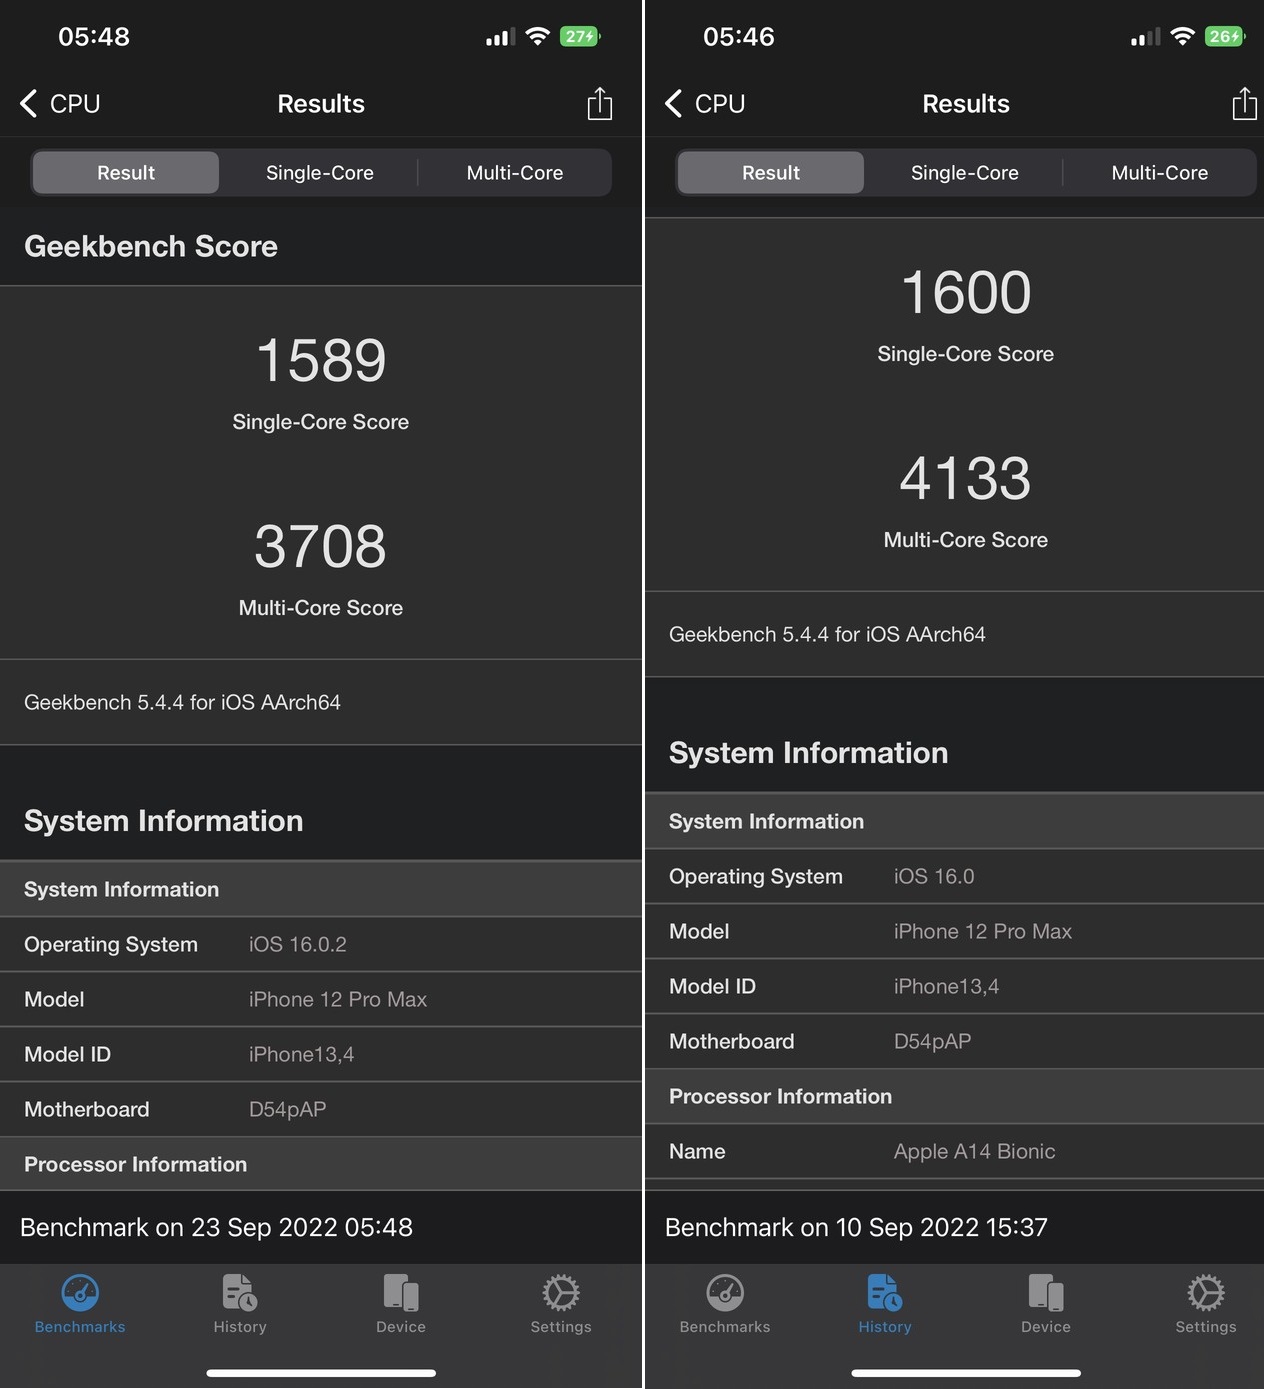The height and width of the screenshot is (1389, 1264).
Task: Tap Model row in left screen
Action: click(x=321, y=999)
